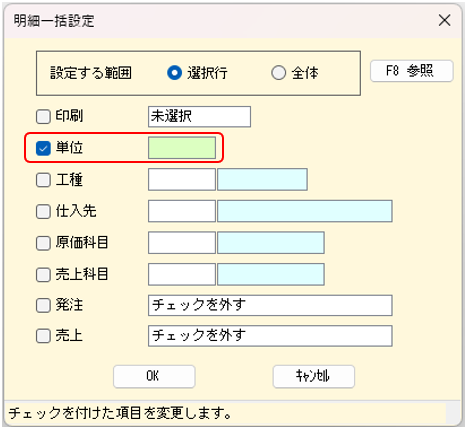Tick the 売上 checkbox at bottom
The image size is (465, 427).
click(43, 336)
